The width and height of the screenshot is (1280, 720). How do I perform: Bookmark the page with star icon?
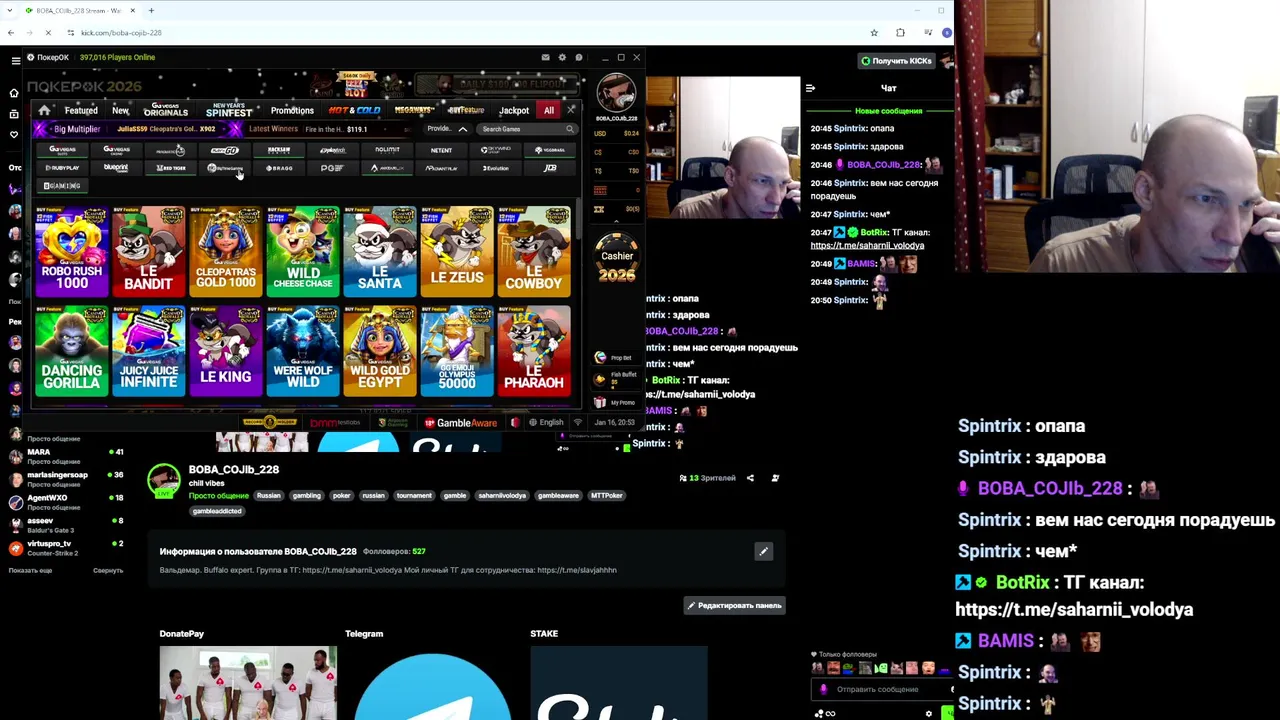874,33
